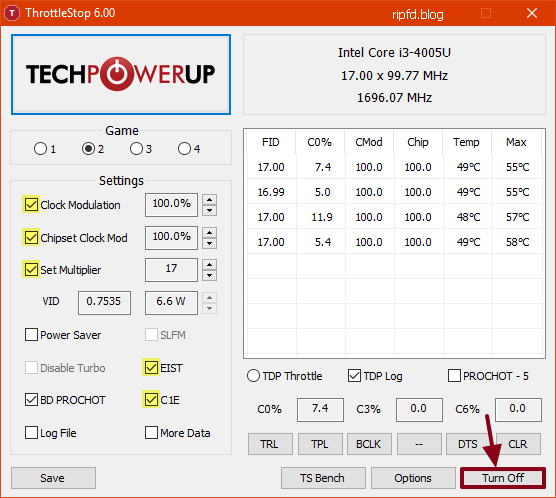Toggle the EIST checkbox

[x=151, y=367]
